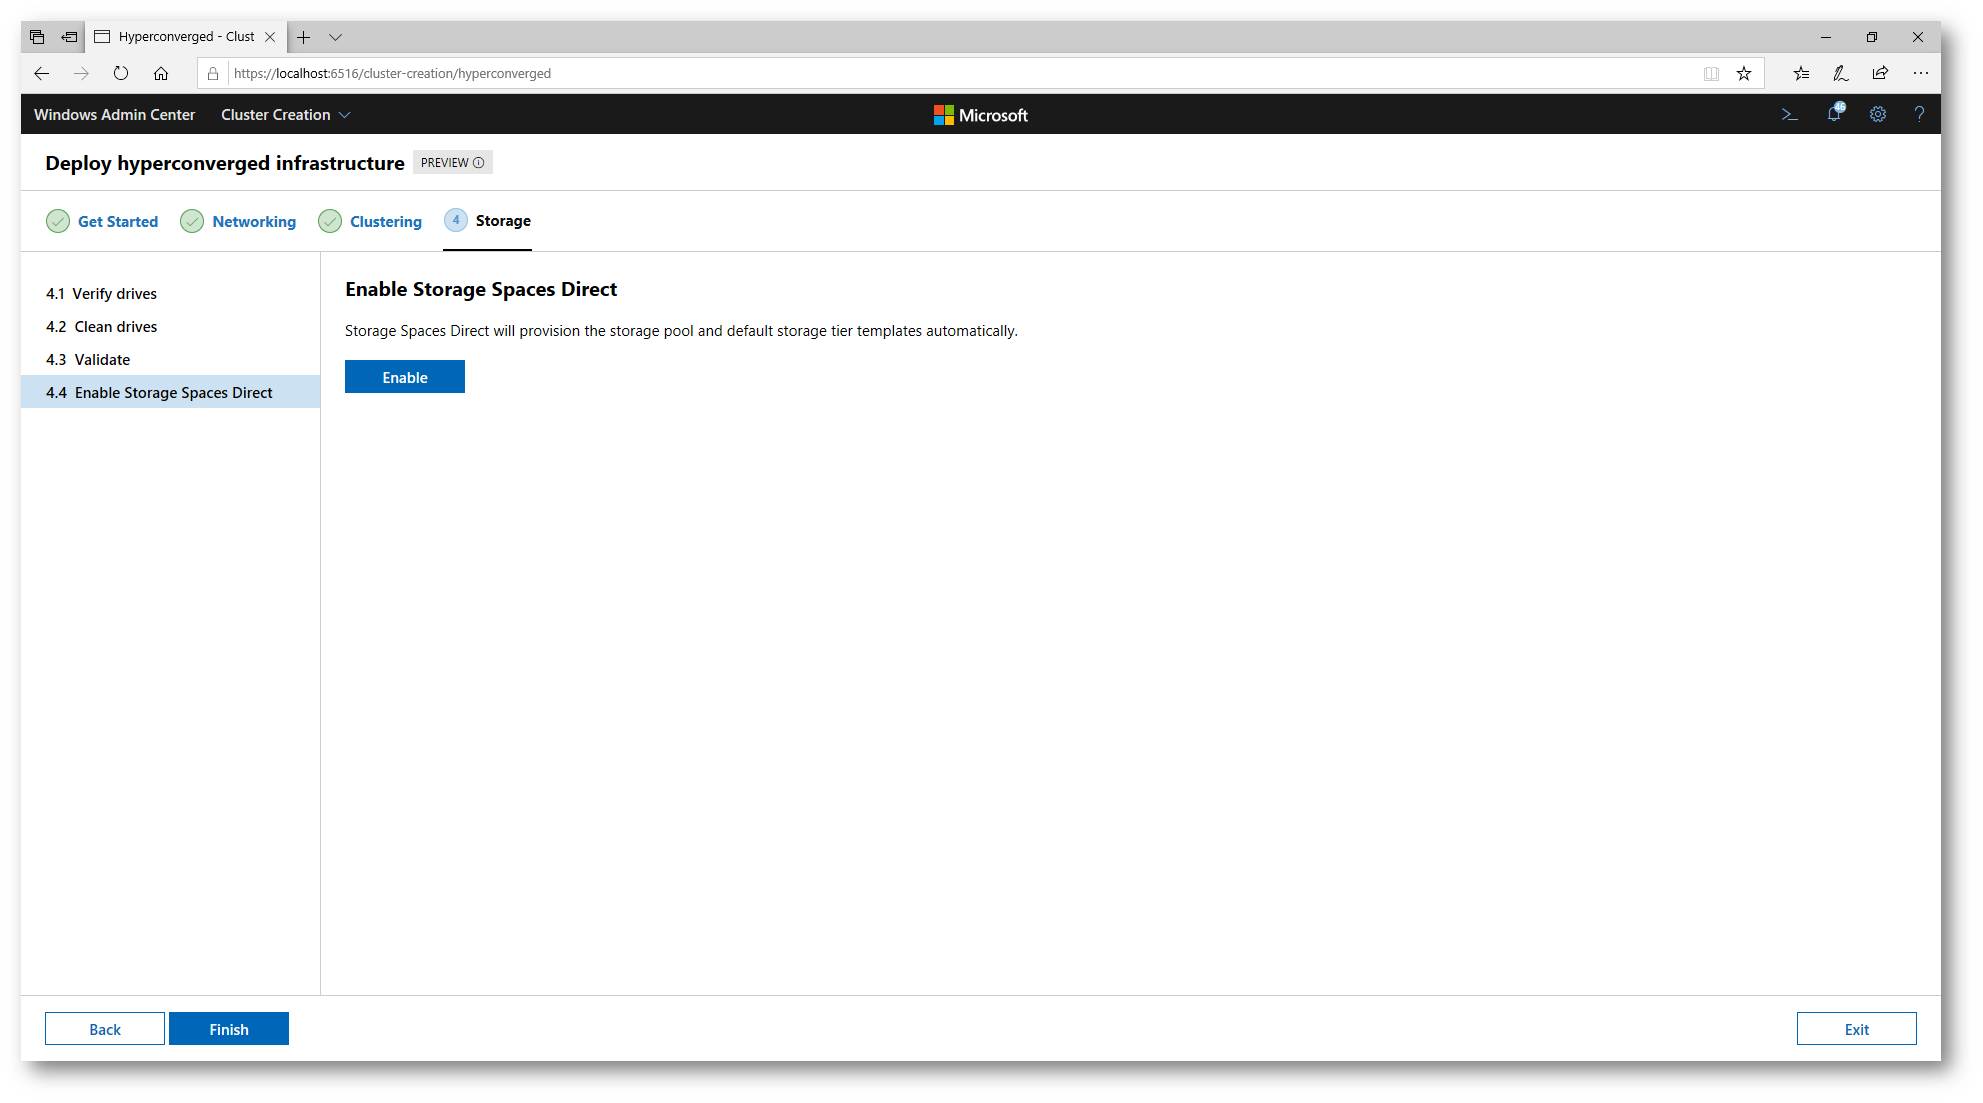Add page to favorites star

(x=1744, y=73)
